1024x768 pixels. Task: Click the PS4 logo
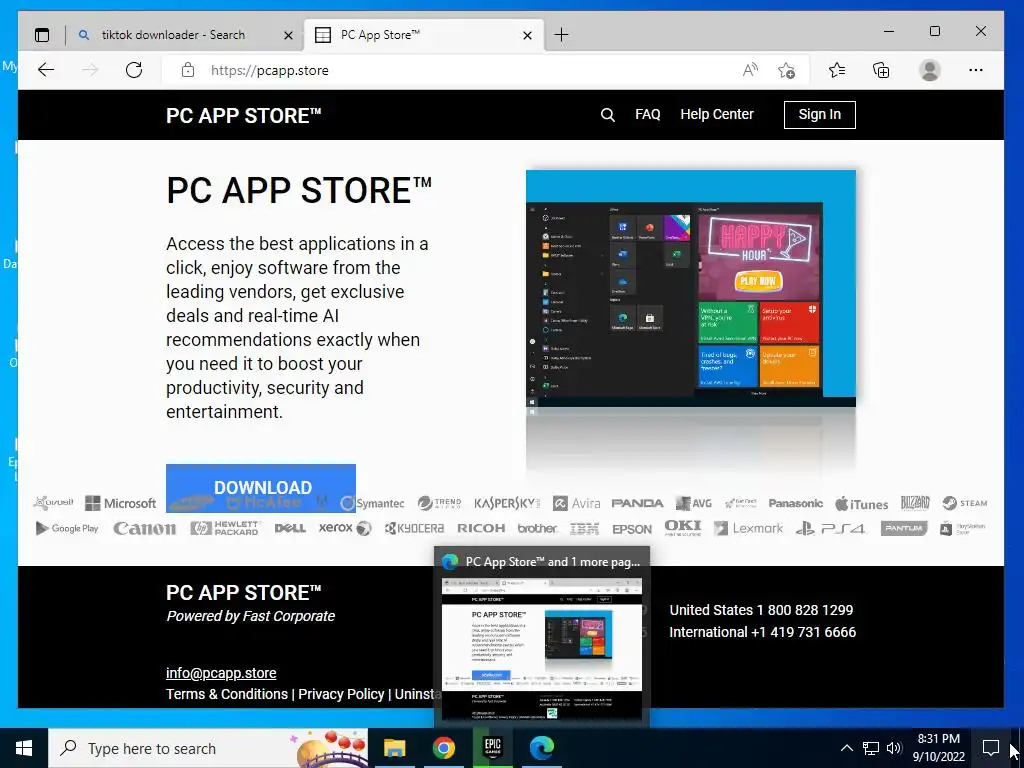[831, 528]
